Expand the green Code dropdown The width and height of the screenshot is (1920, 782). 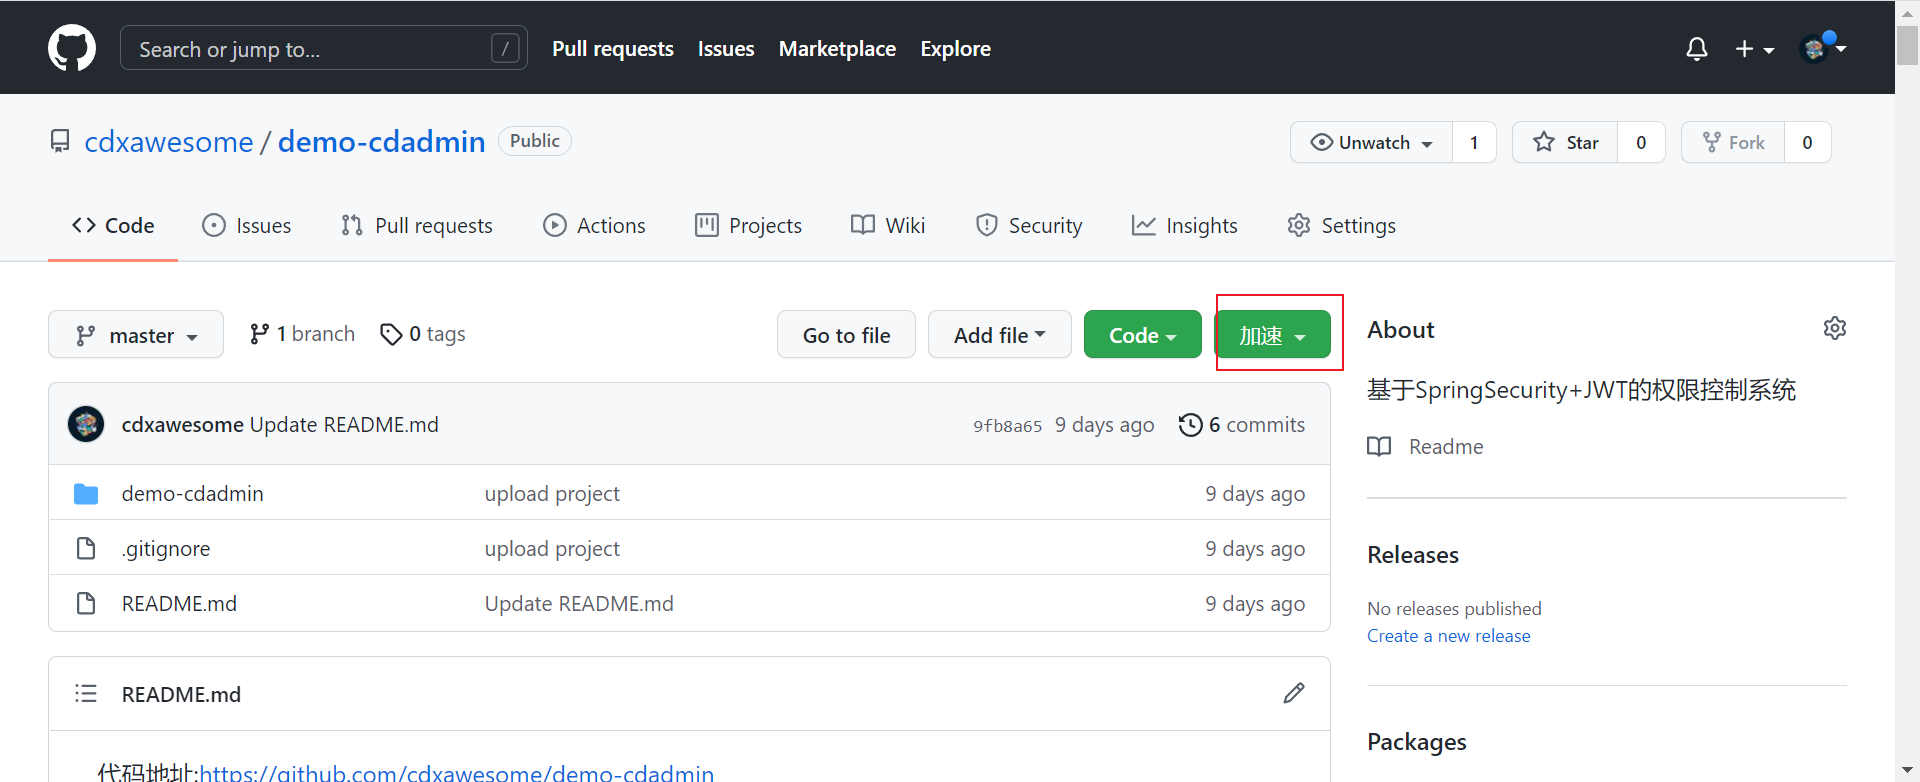[1143, 335]
